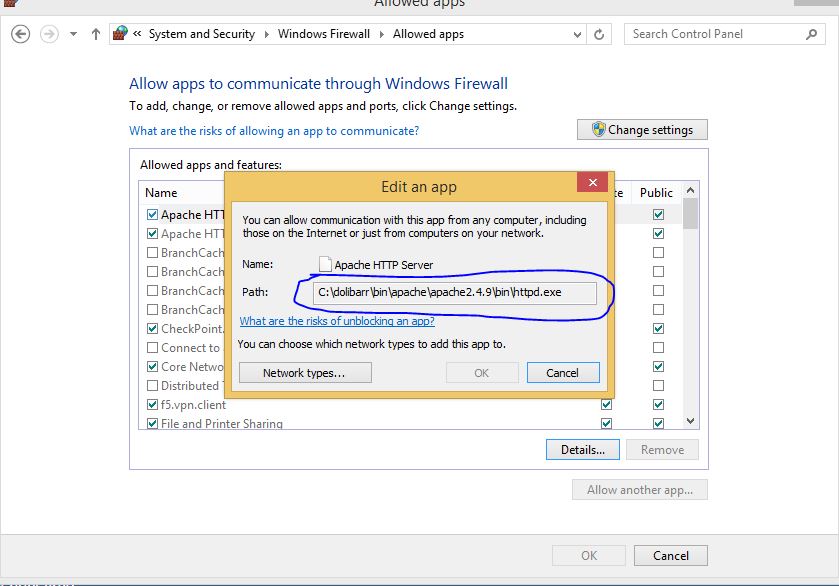Uncheck the f5.vpn.client name checkbox

pos(152,405)
